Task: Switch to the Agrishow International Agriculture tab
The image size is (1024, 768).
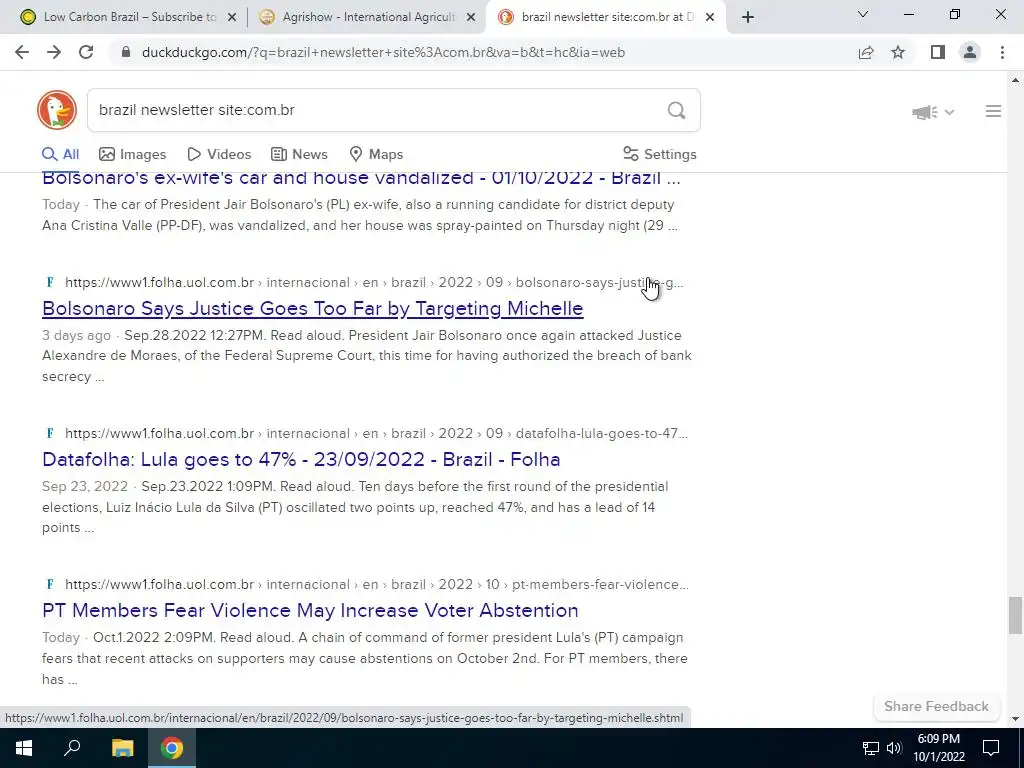Action: pyautogui.click(x=366, y=18)
